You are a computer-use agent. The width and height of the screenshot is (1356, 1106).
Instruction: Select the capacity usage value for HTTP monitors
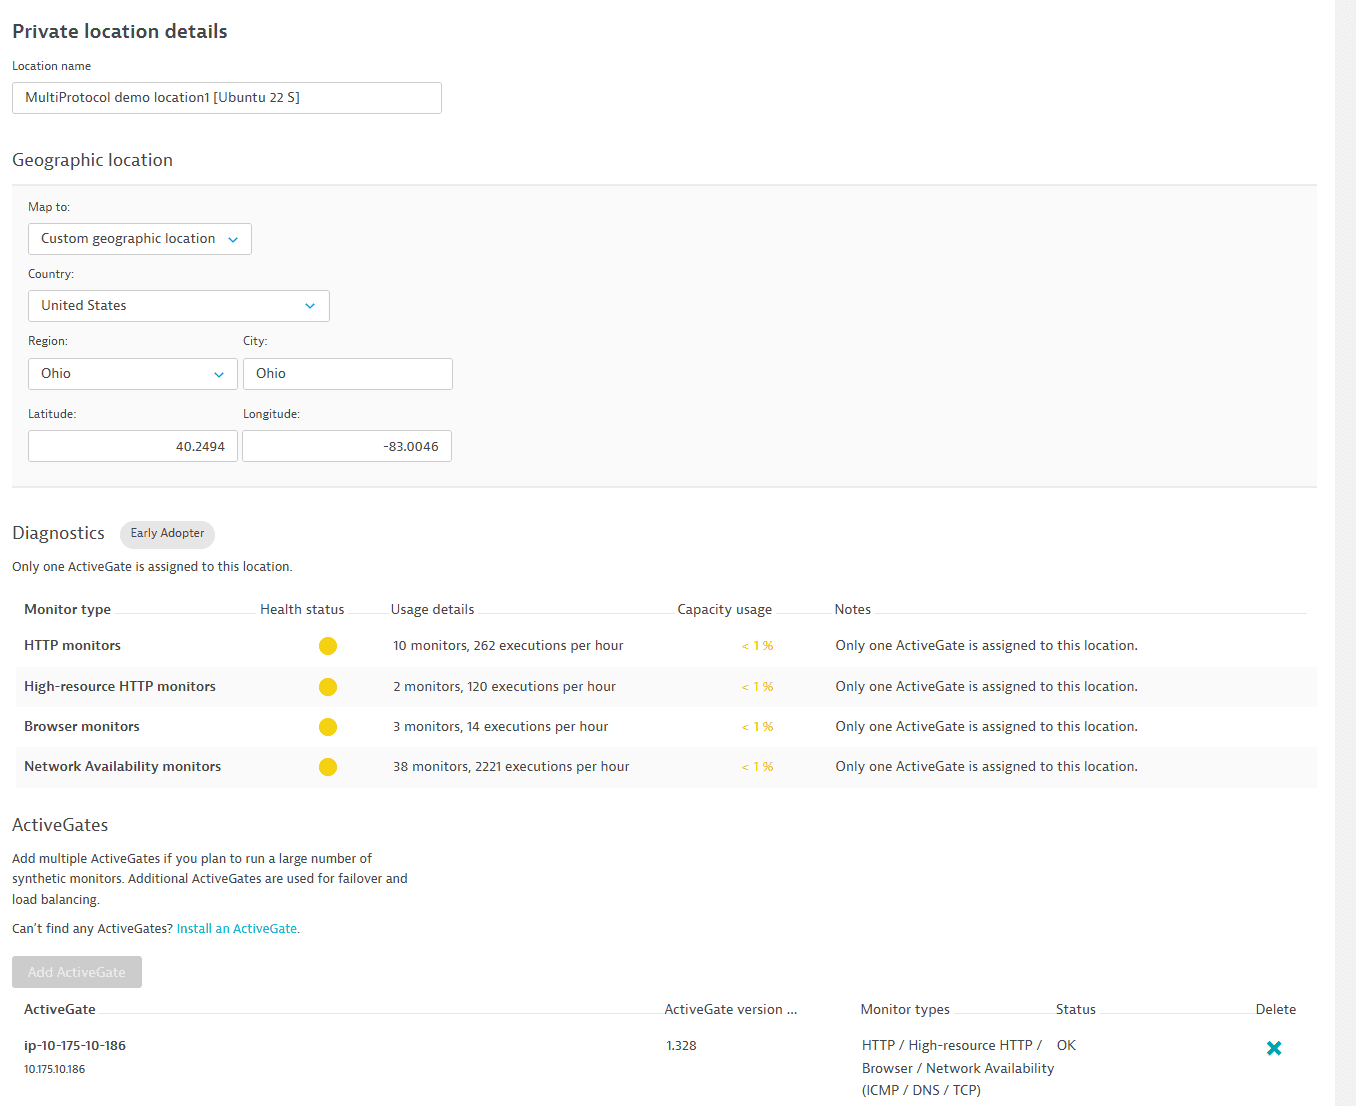[758, 646]
